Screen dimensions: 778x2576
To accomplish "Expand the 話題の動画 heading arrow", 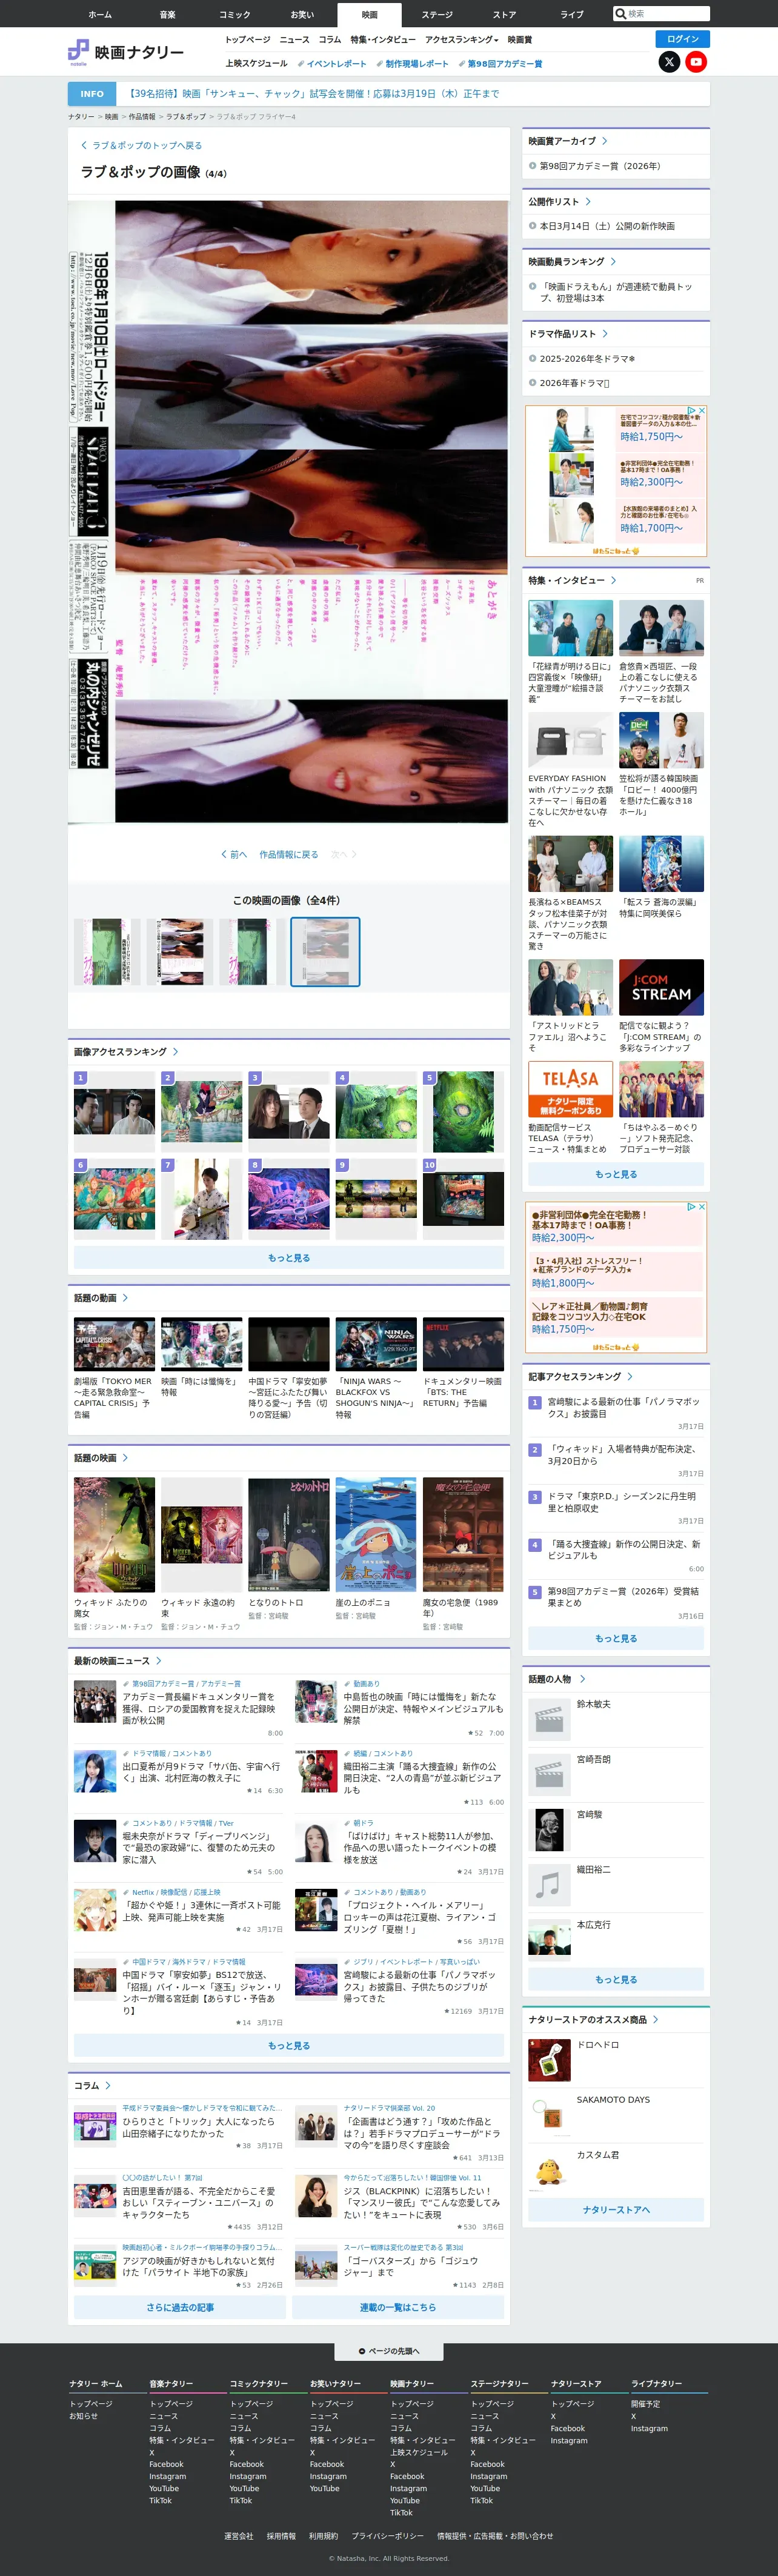I will (125, 1298).
